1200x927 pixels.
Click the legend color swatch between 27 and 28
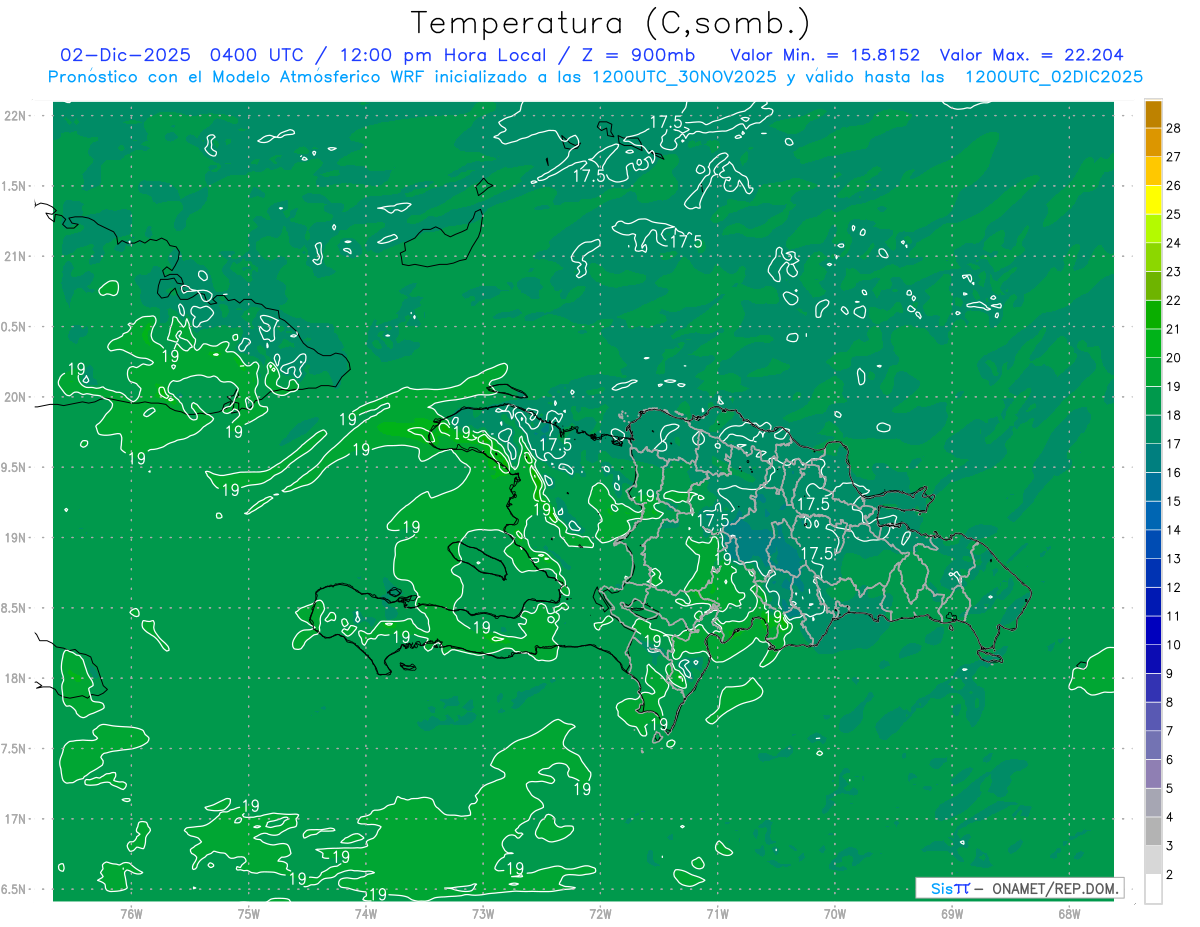(1153, 142)
